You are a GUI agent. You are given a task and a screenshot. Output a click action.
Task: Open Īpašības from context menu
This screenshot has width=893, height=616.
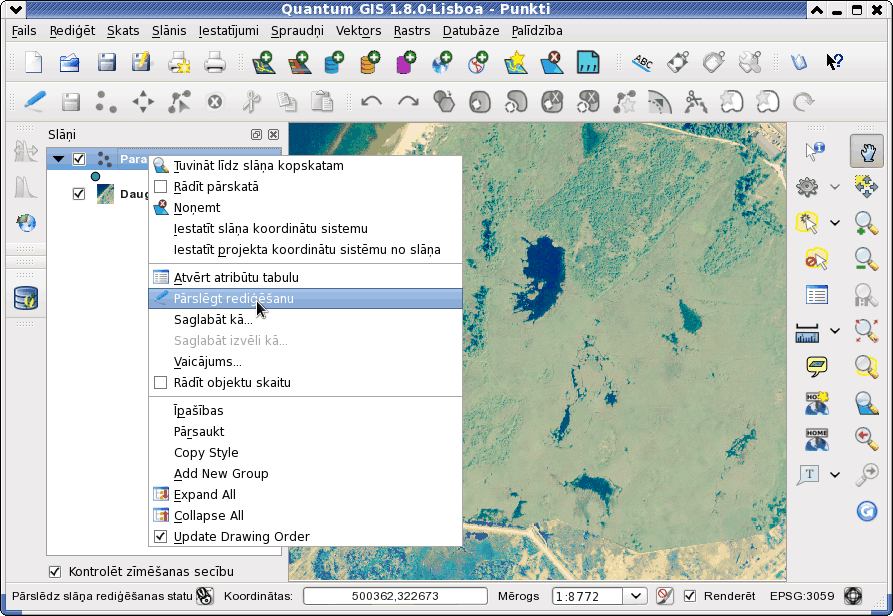click(x=305, y=410)
